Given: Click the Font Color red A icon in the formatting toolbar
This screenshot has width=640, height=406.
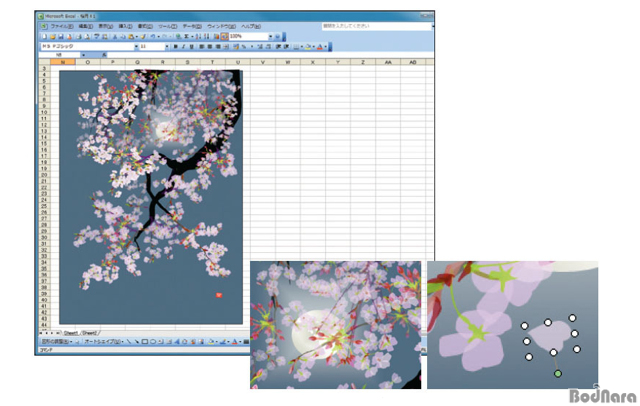Looking at the screenshot, I should [320, 47].
